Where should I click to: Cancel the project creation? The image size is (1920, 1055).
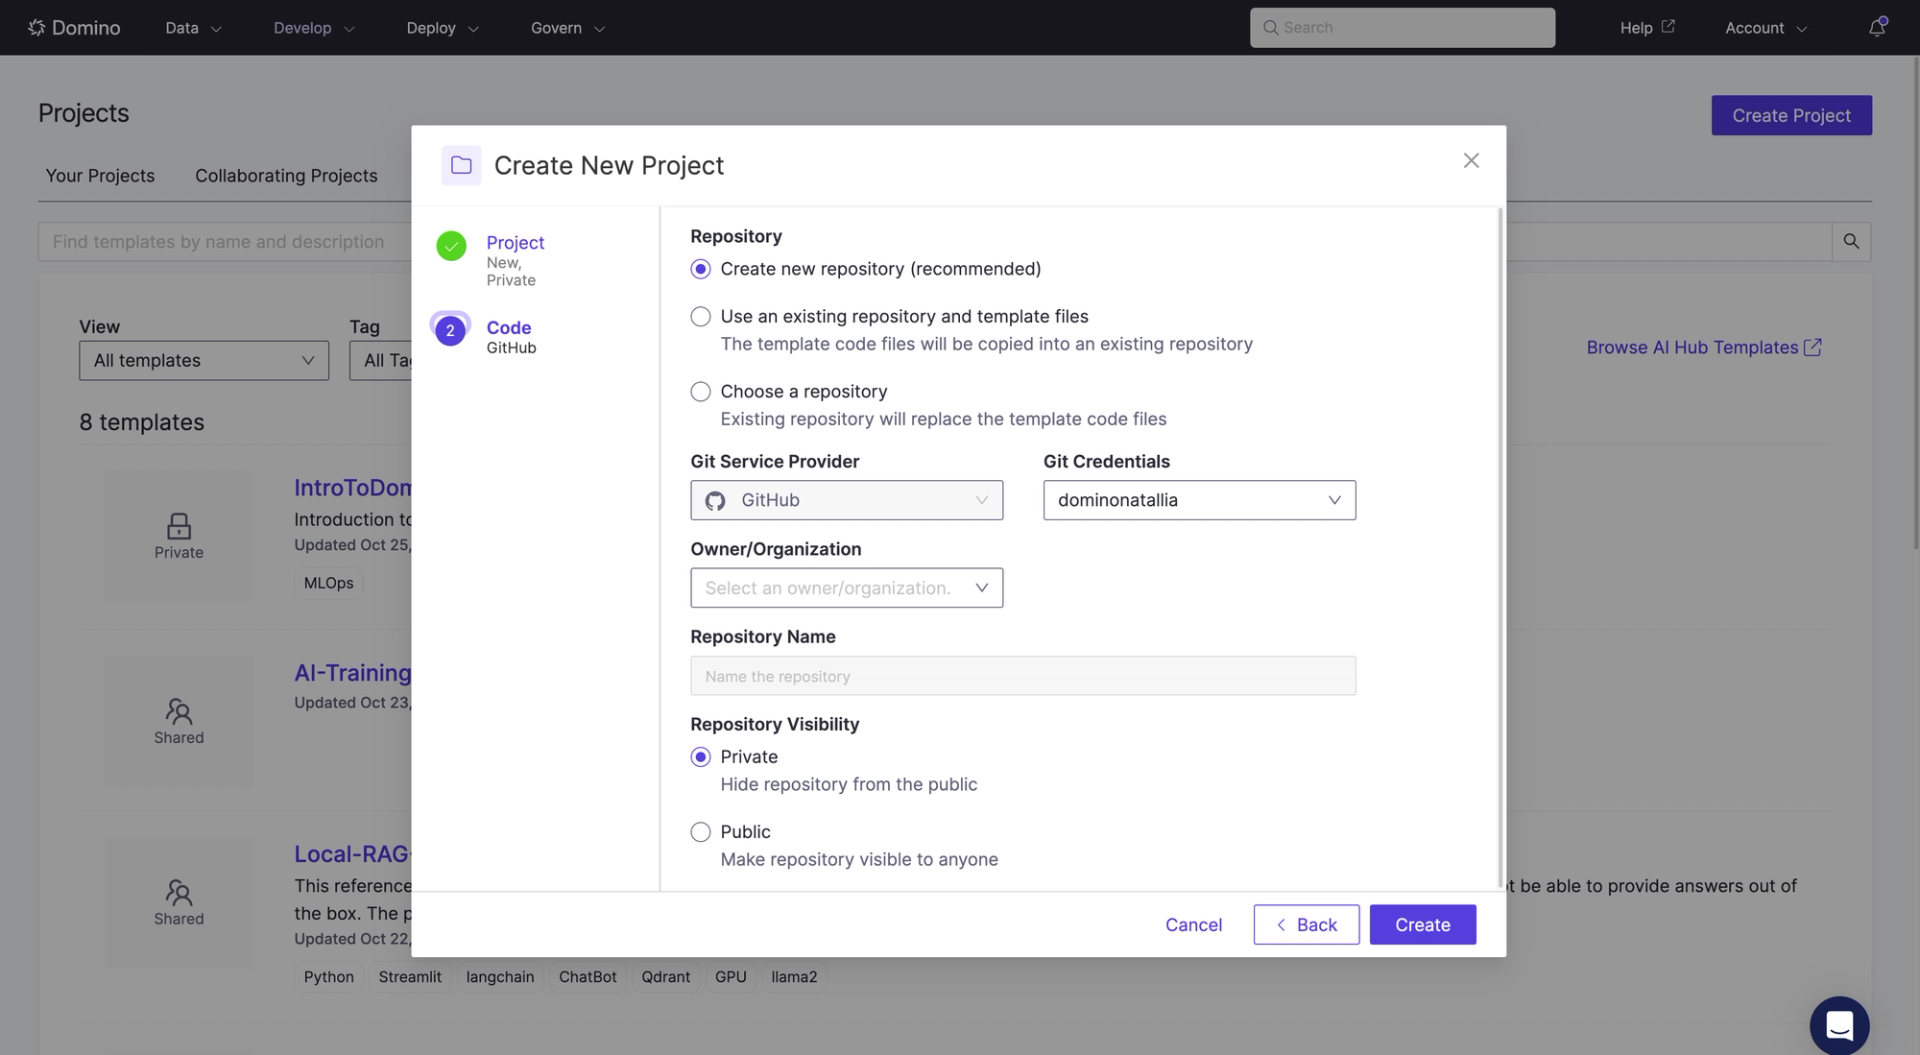pos(1193,925)
